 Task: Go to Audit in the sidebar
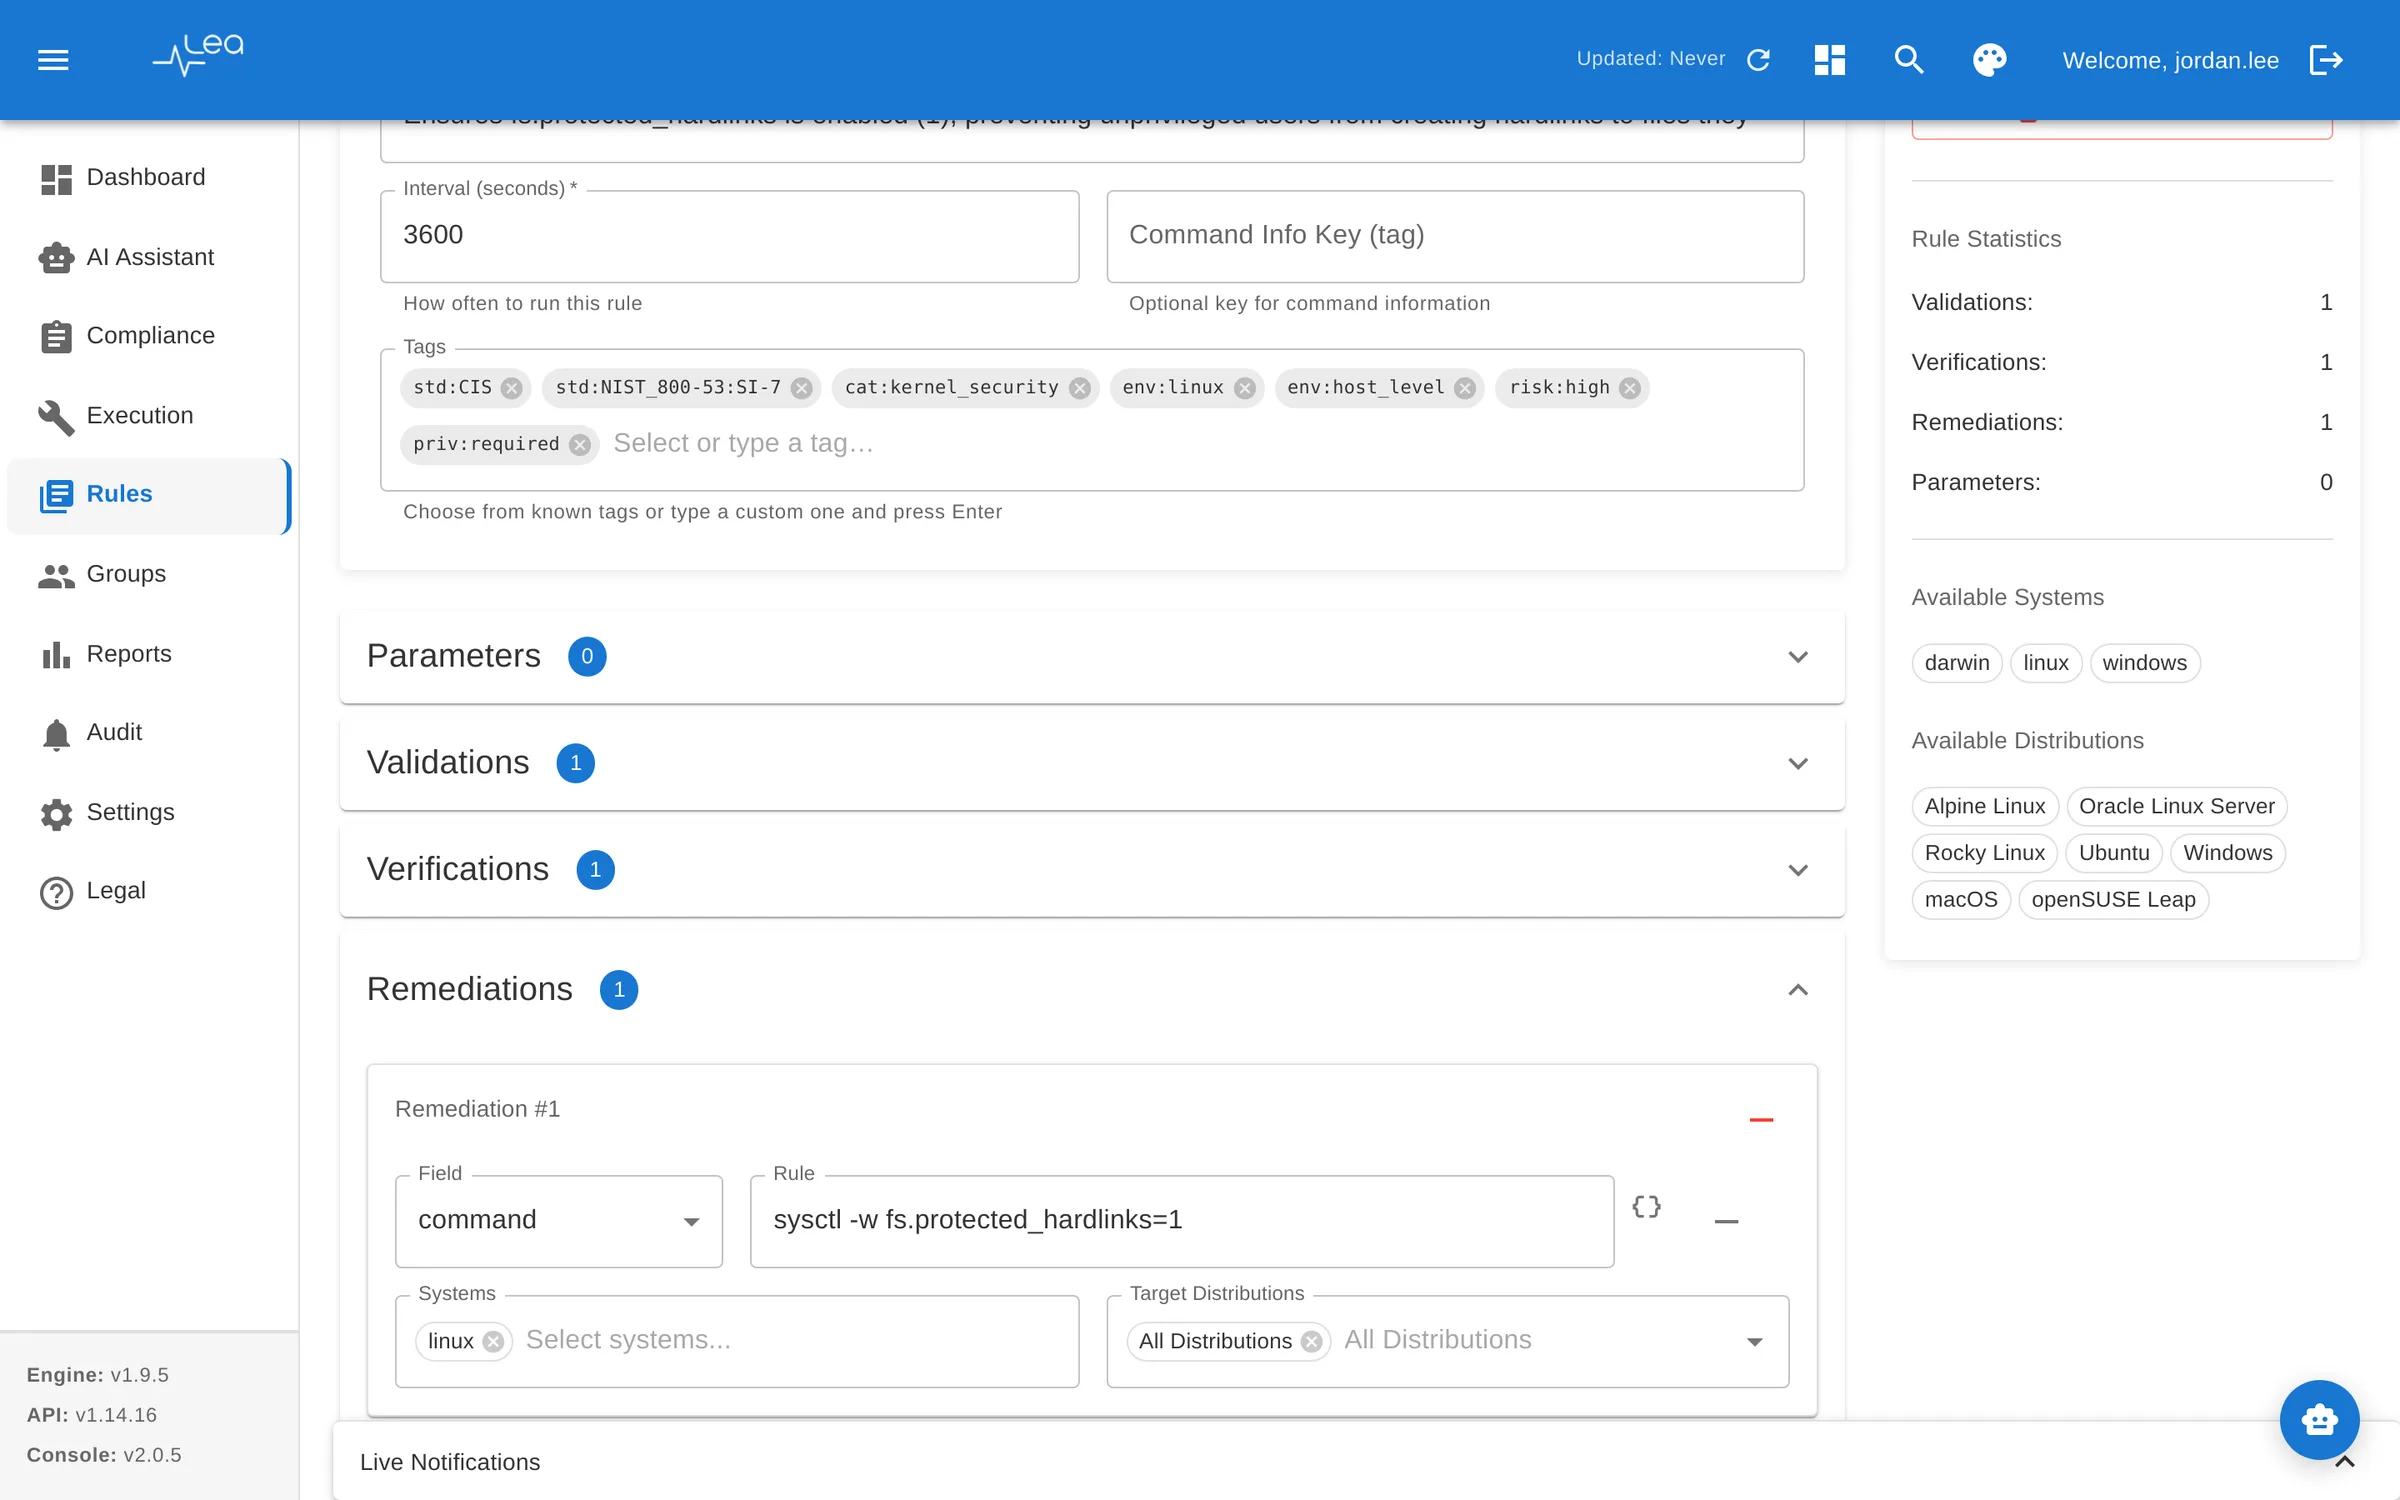(148, 732)
